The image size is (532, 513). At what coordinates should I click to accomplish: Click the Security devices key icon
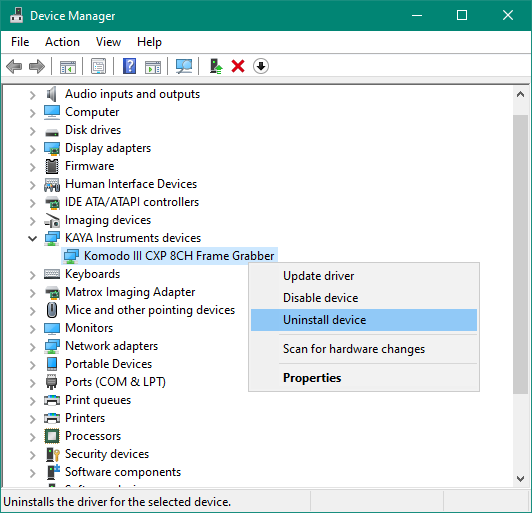coord(52,454)
